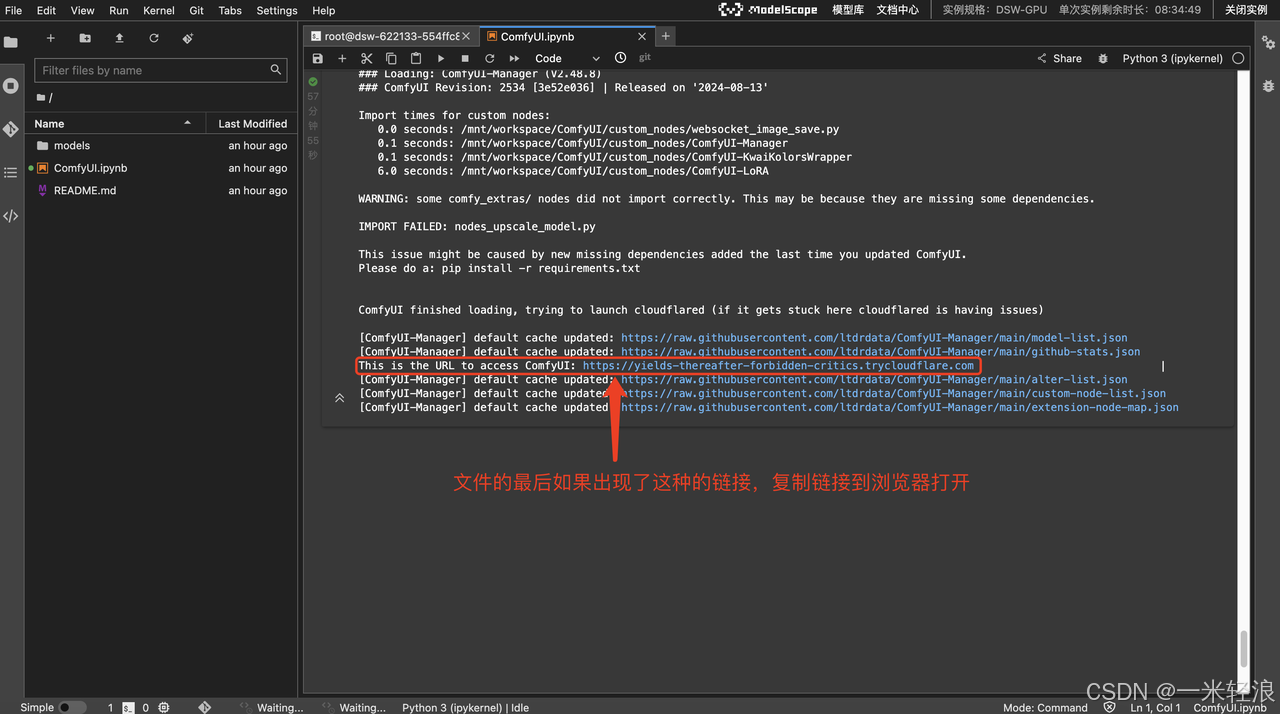The width and height of the screenshot is (1280, 714).
Task: Open the Kernel menu
Action: click(158, 10)
